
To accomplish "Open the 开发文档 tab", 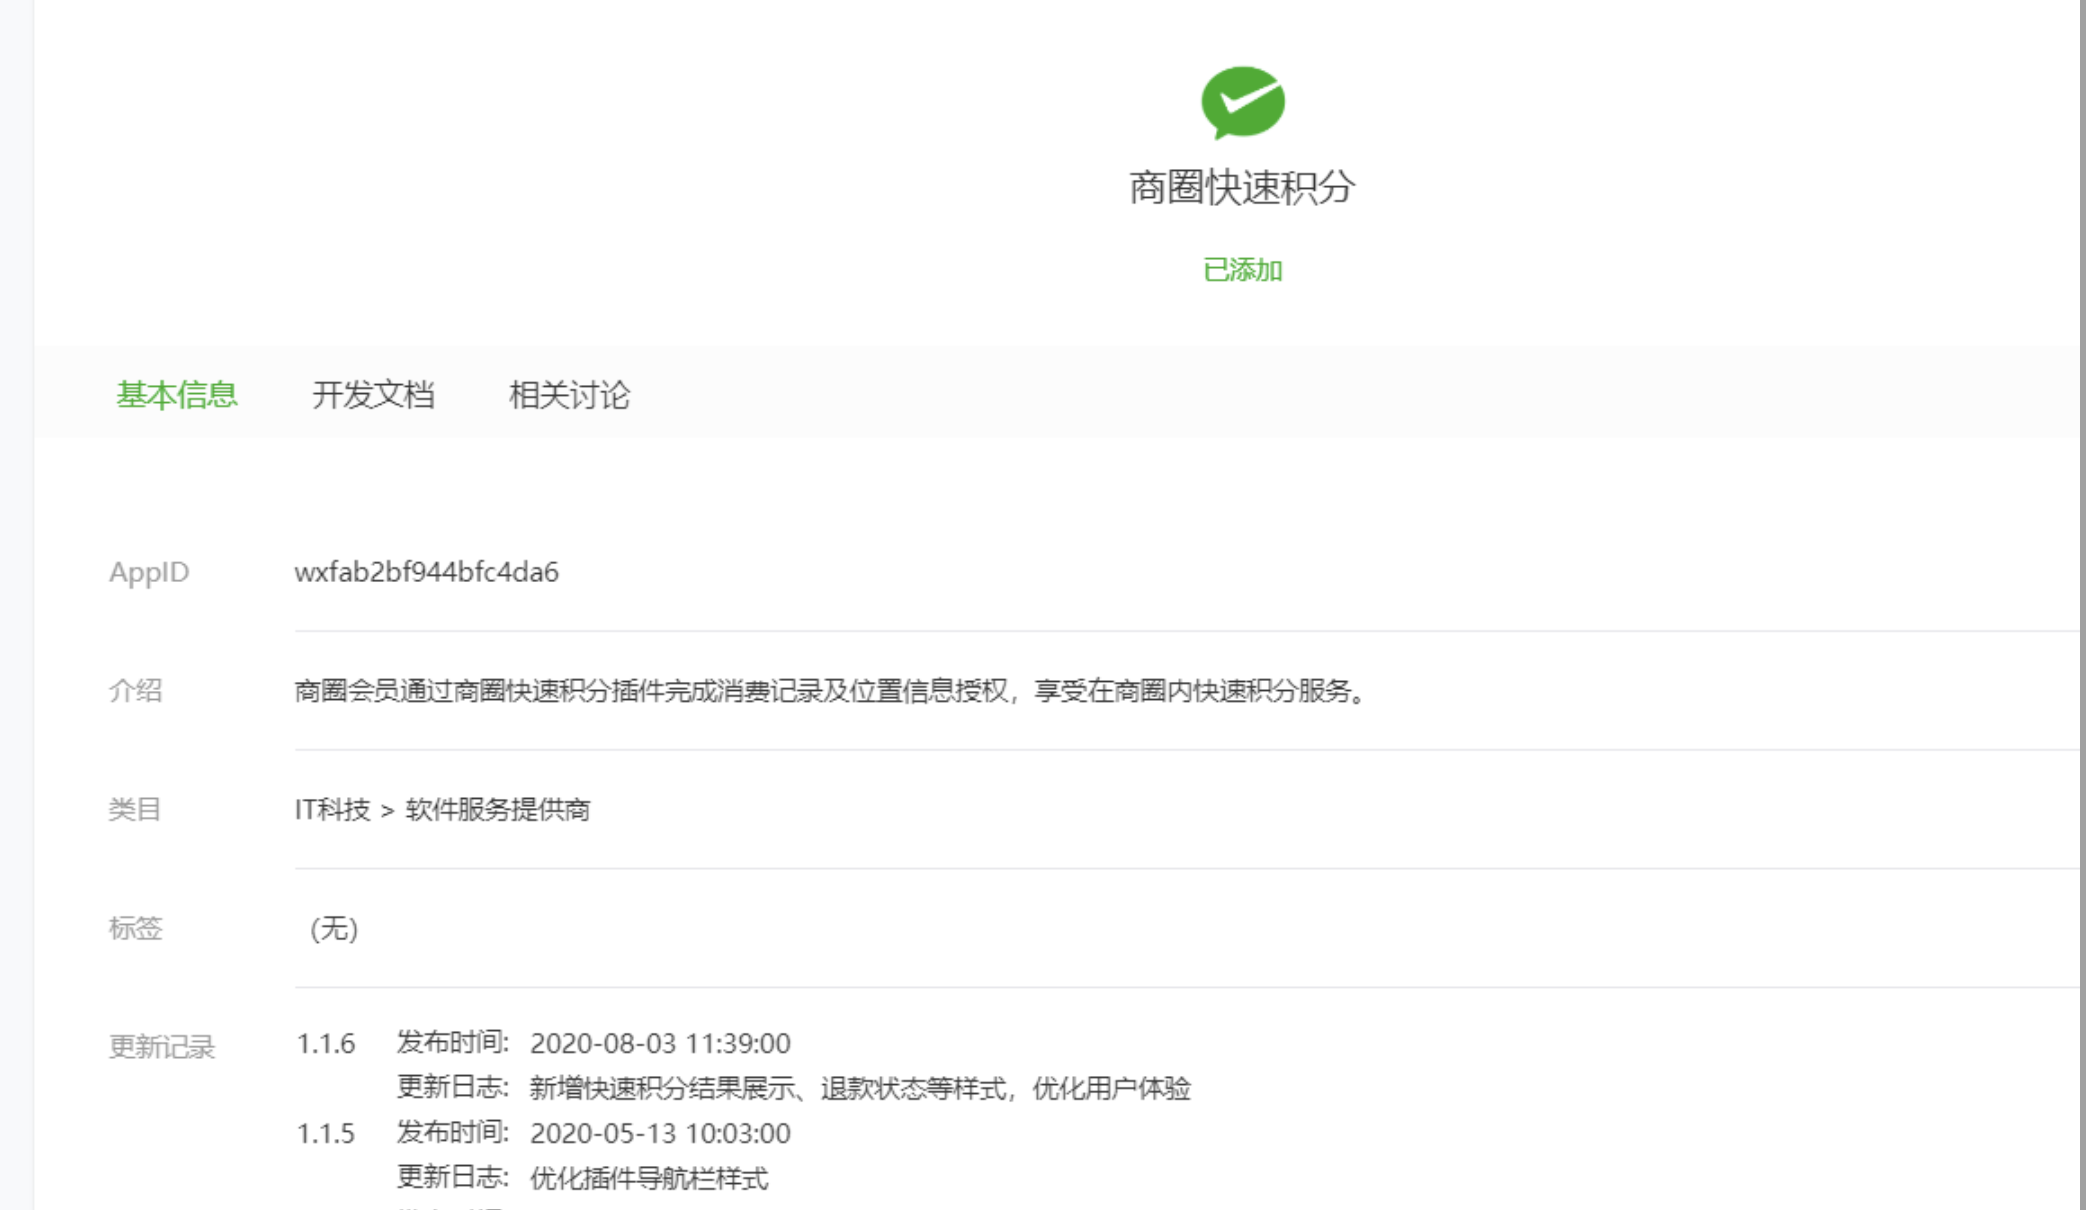I will click(x=373, y=395).
